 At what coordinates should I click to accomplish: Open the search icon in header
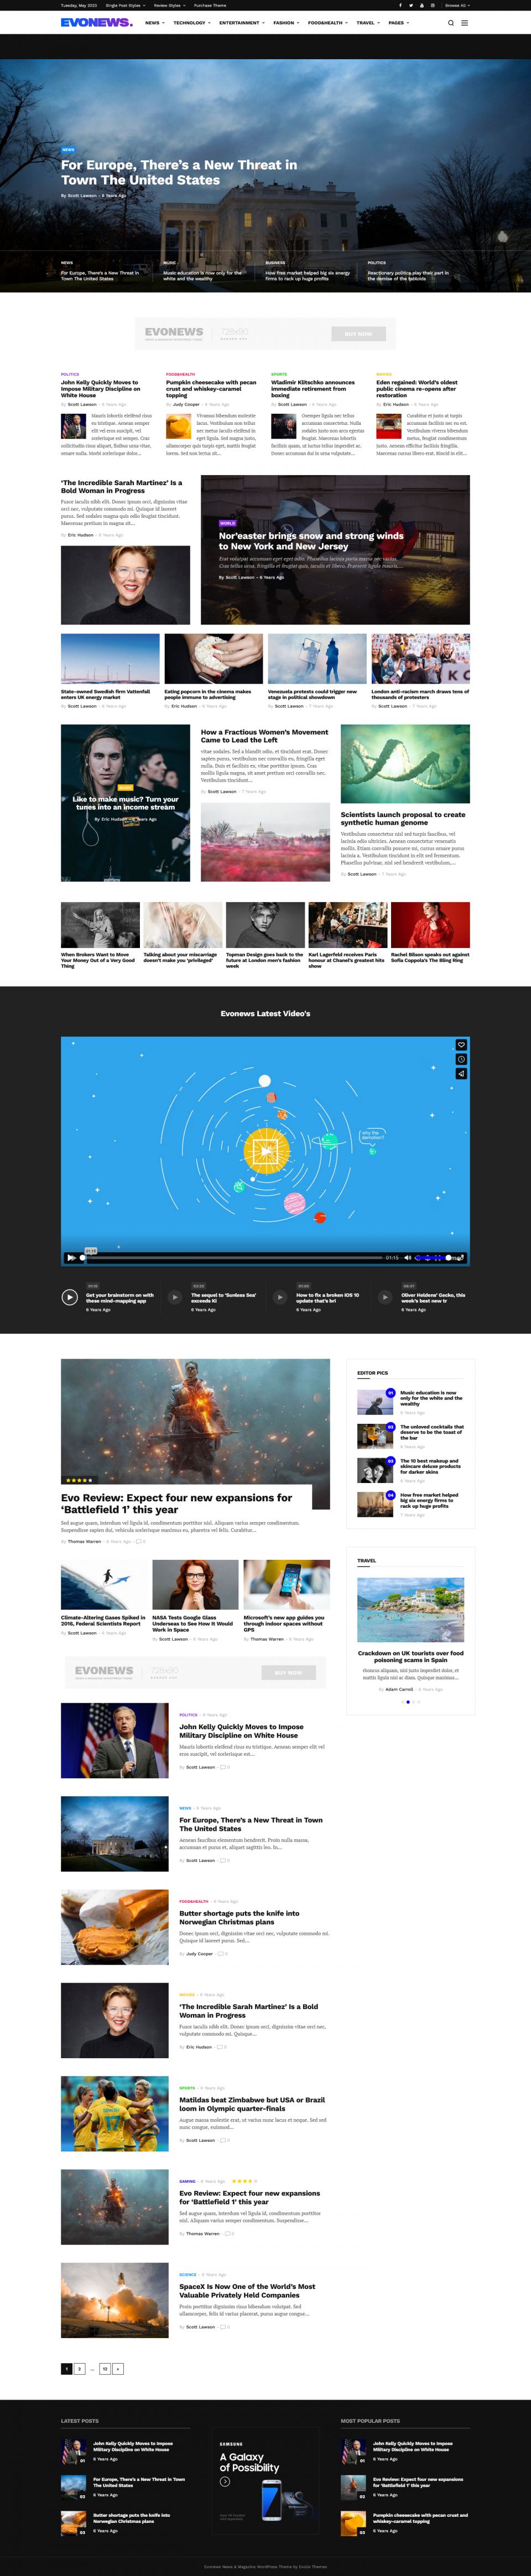point(451,23)
